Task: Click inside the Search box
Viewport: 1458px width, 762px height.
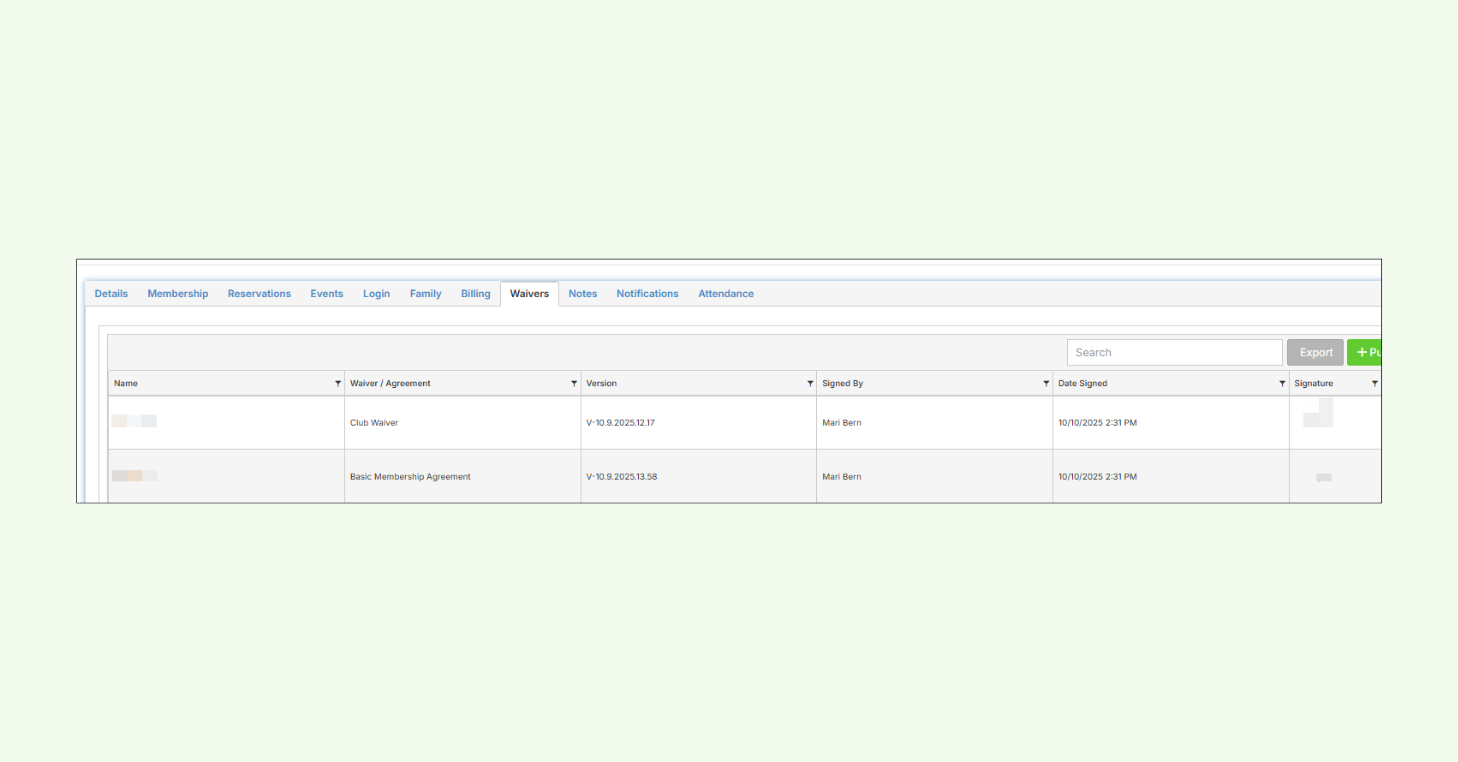Action: coord(1174,352)
